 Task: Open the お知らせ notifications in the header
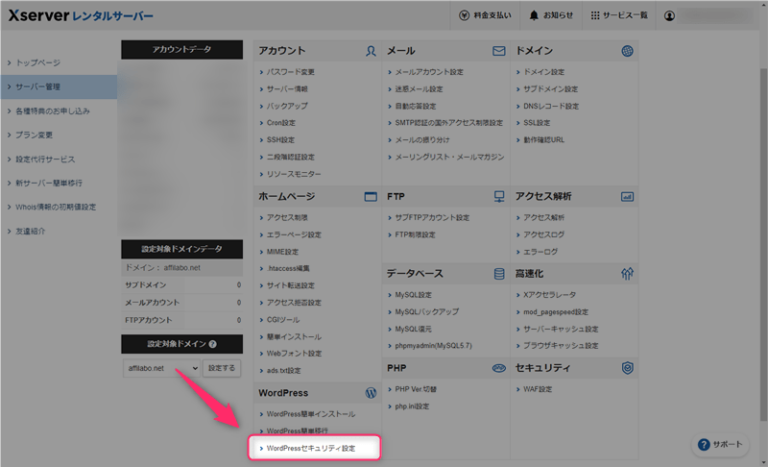pos(551,16)
